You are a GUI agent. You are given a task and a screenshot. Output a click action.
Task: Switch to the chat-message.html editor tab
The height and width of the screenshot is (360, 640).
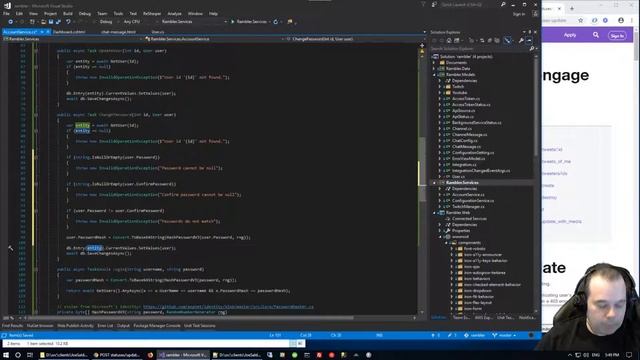[x=118, y=32]
